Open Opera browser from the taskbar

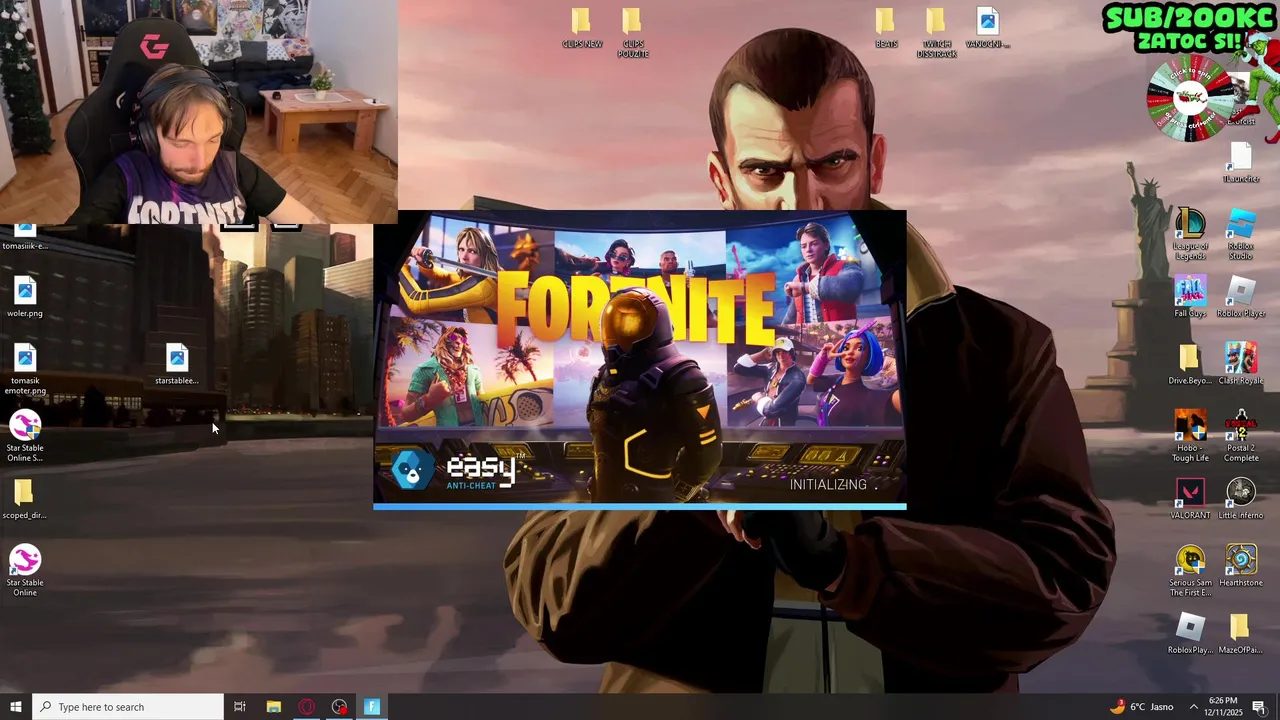click(306, 707)
